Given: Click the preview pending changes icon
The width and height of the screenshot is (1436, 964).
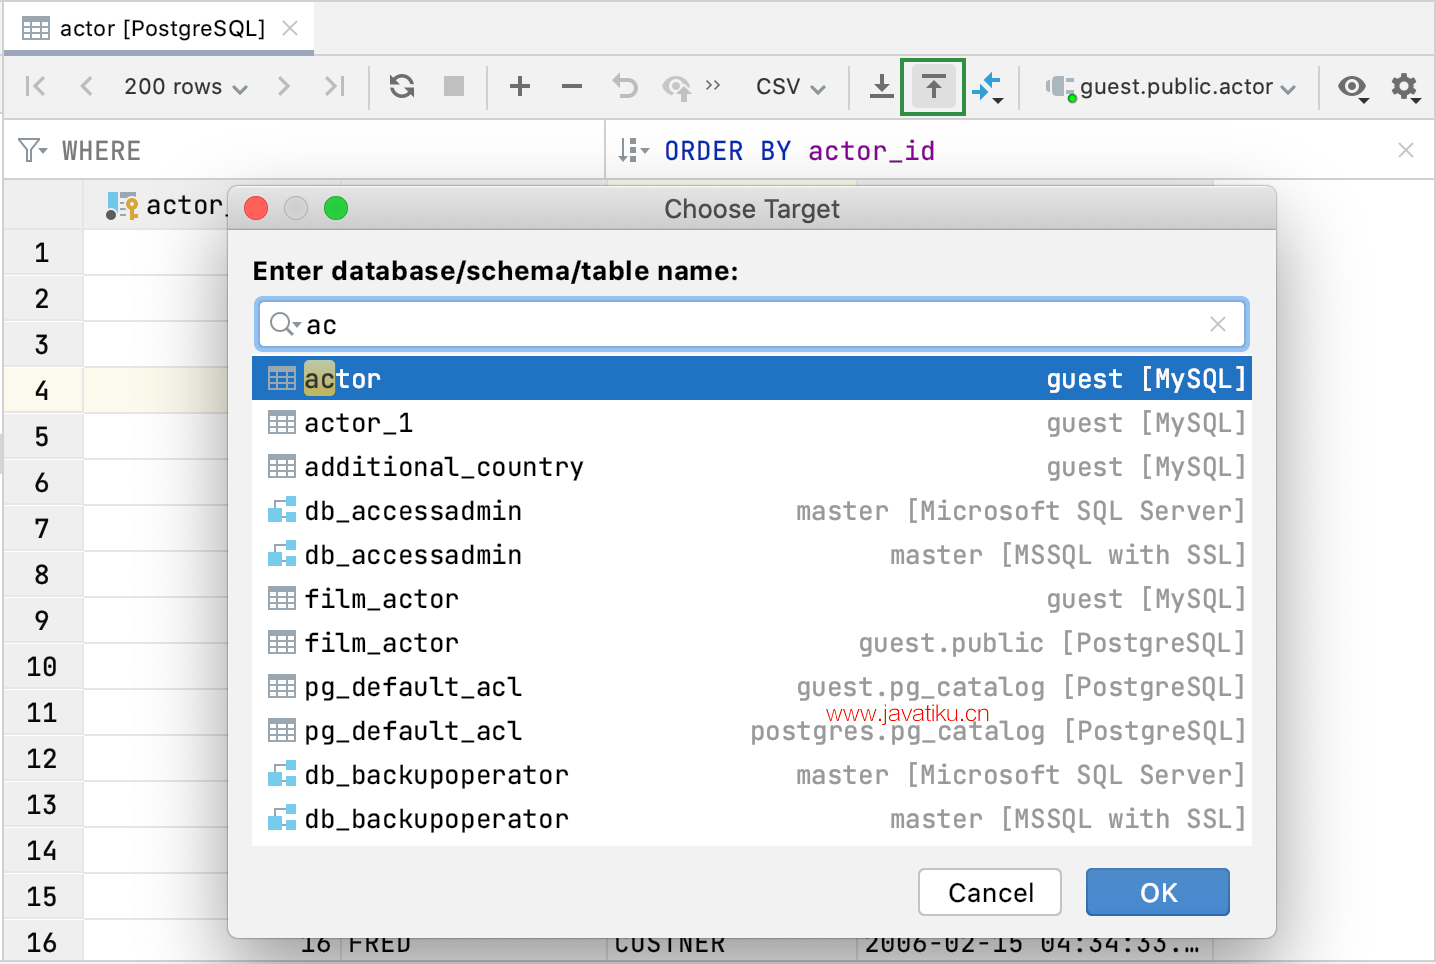Looking at the screenshot, I should pos(677,88).
